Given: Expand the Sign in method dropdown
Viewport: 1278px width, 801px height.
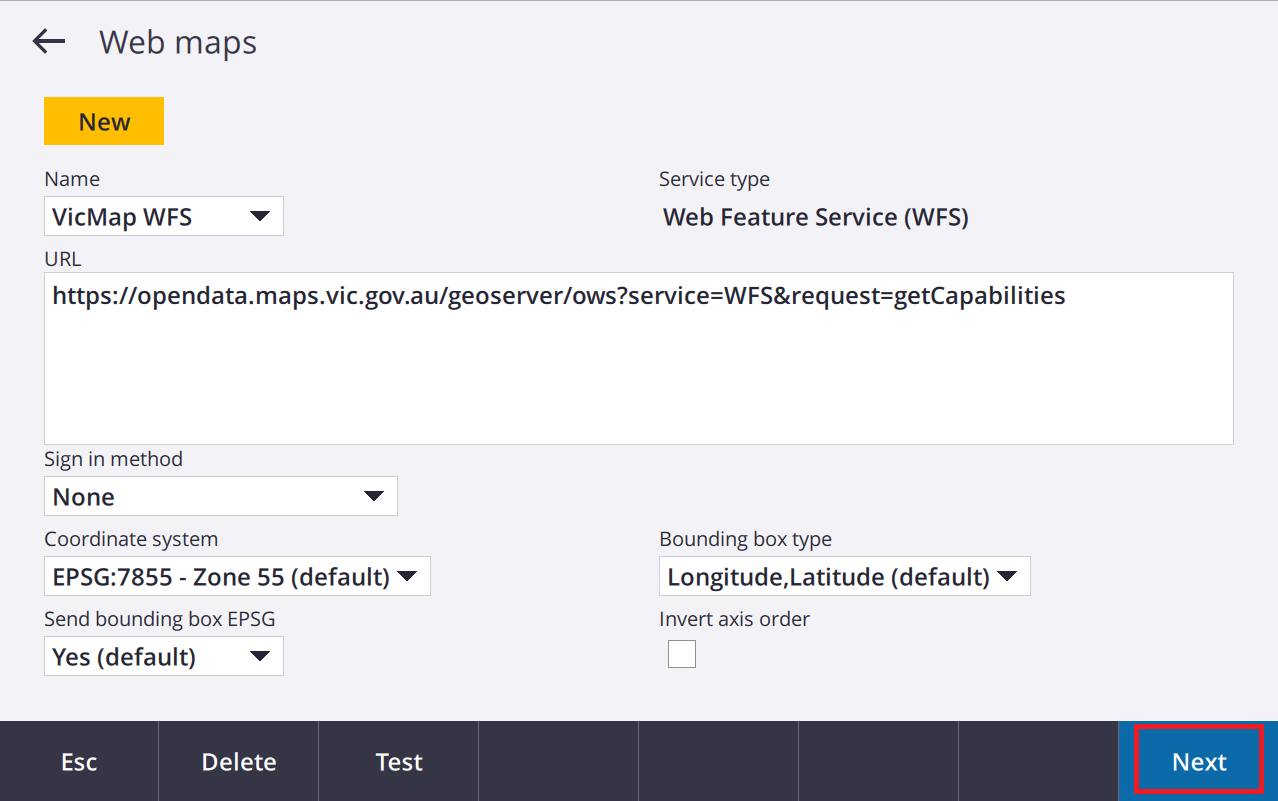Looking at the screenshot, I should 220,497.
